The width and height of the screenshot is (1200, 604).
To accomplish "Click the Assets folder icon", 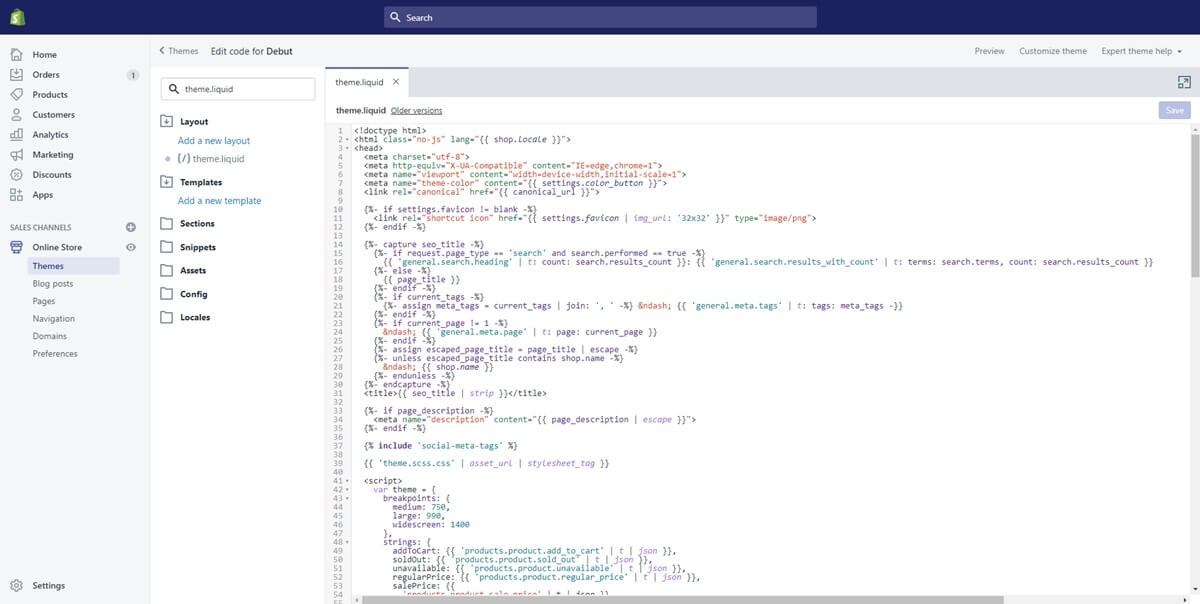I will click(x=167, y=271).
